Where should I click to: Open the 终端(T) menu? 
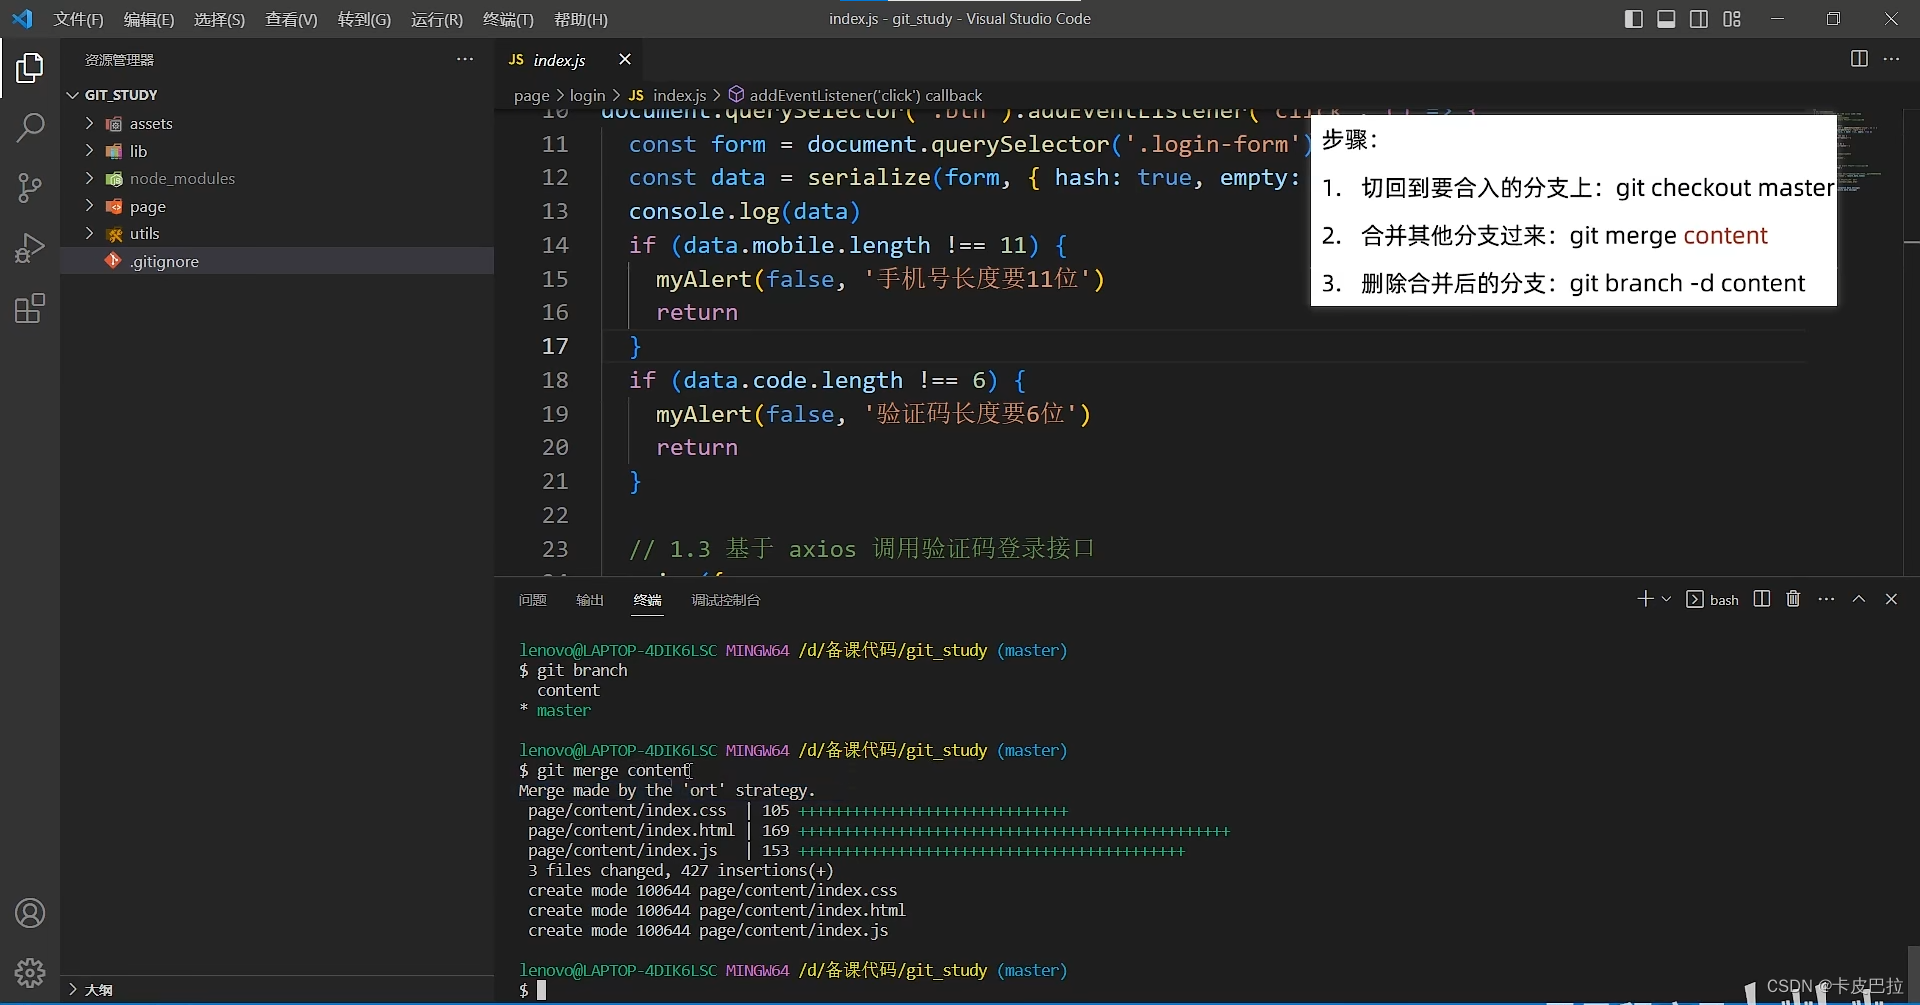pos(508,19)
